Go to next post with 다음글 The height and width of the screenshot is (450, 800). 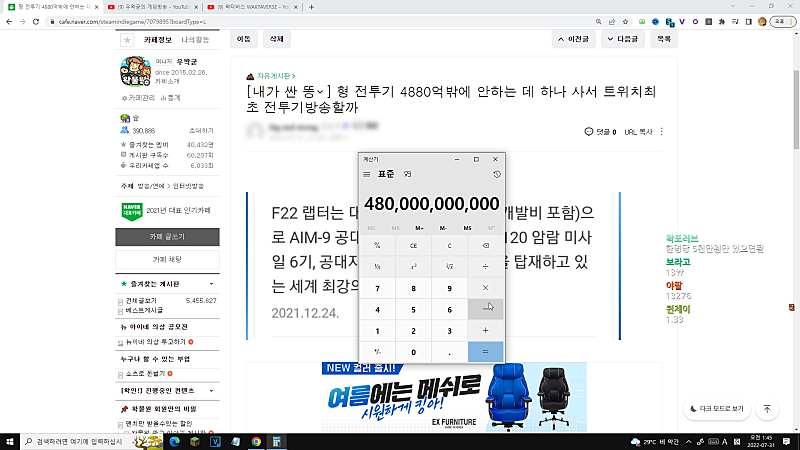click(623, 39)
